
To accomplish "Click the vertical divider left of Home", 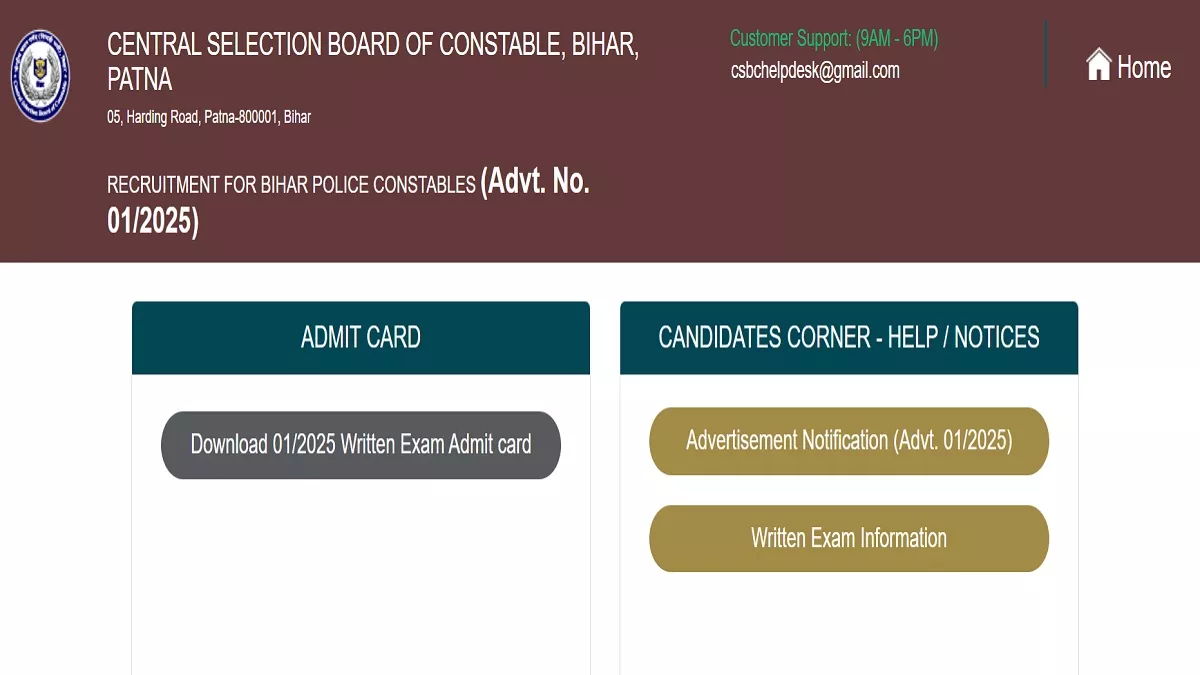I will click(1046, 54).
